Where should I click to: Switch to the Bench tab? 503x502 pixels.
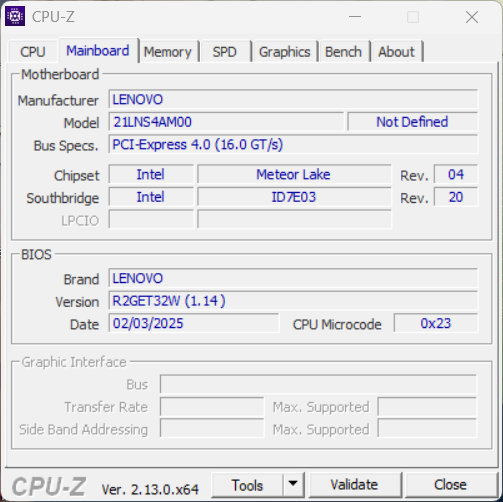pos(343,52)
